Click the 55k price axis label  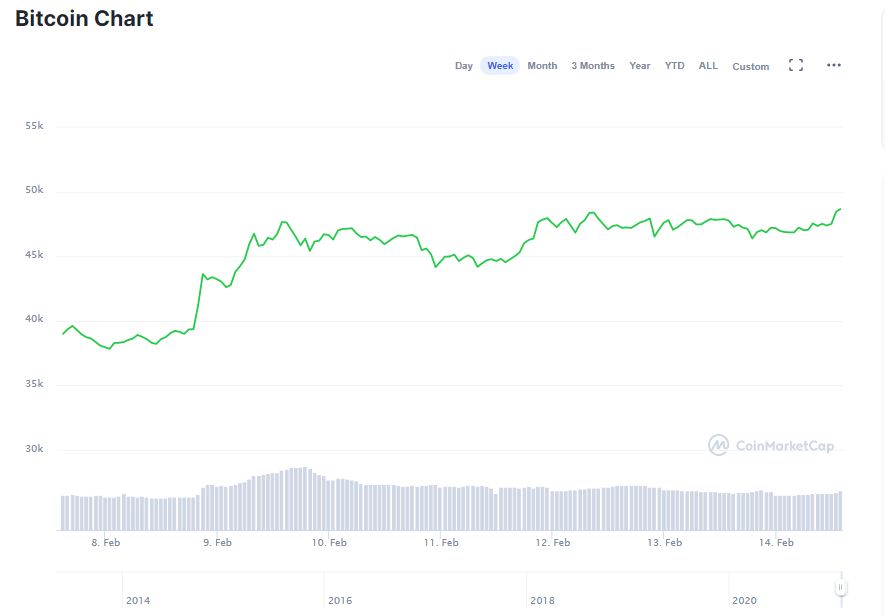coord(34,126)
